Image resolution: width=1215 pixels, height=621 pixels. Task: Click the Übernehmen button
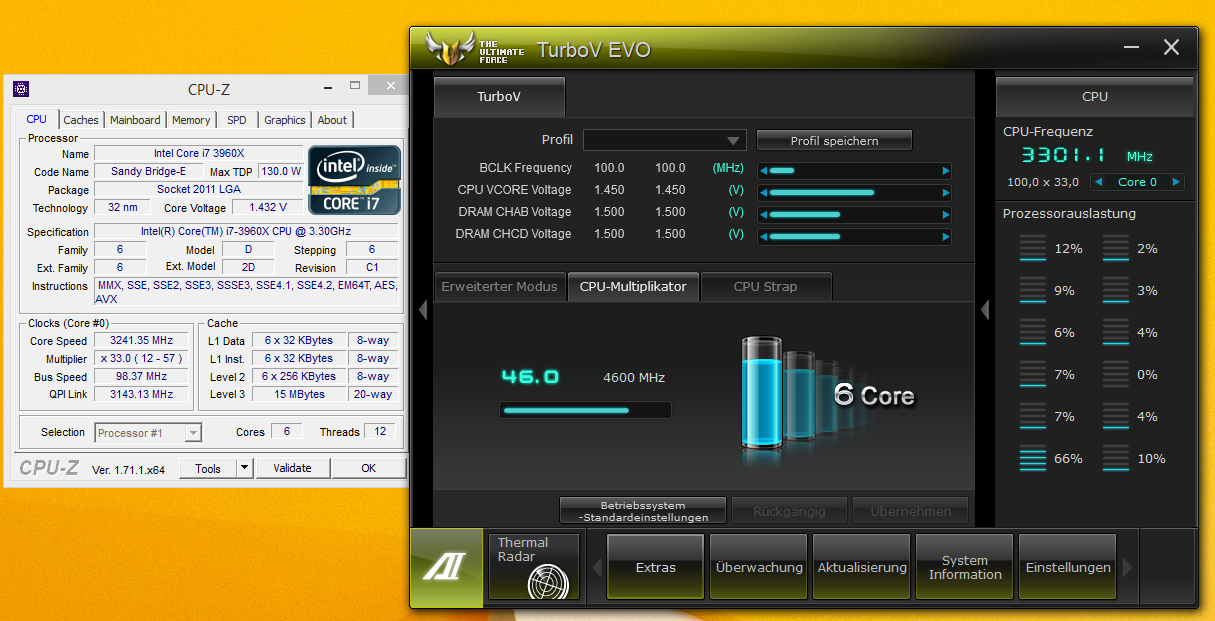click(x=910, y=510)
